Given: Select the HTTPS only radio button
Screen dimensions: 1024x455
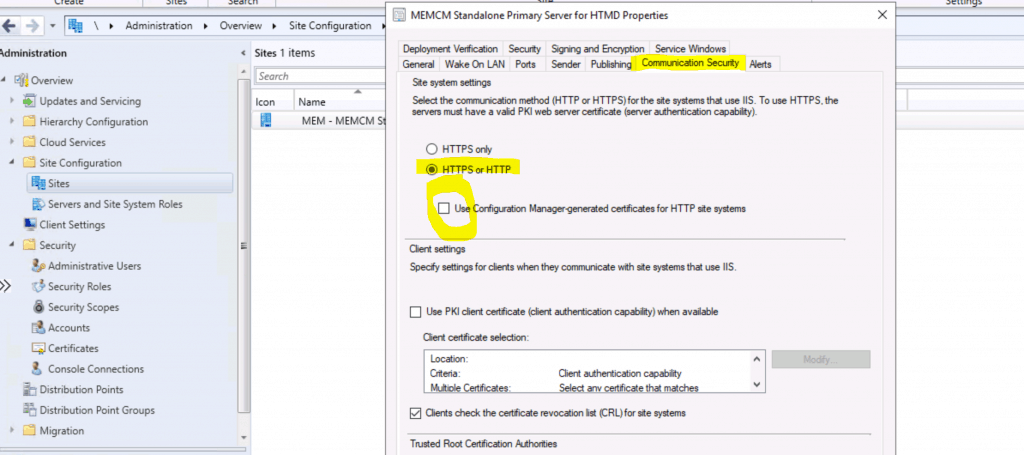Looking at the screenshot, I should (431, 149).
